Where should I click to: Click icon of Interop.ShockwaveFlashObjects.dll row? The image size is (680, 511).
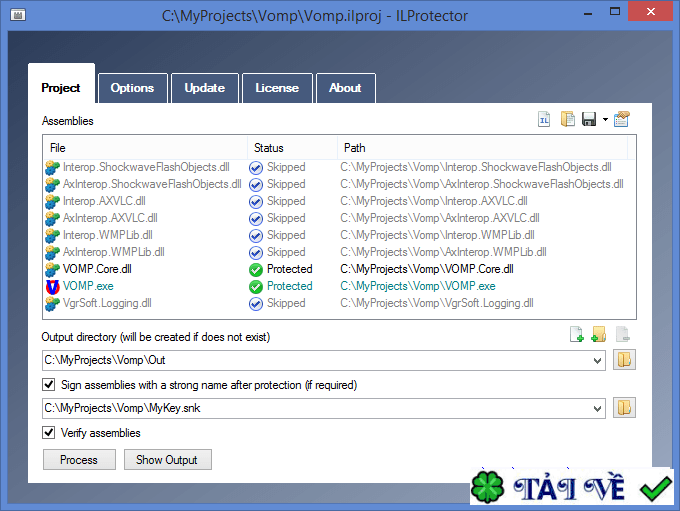[52, 167]
